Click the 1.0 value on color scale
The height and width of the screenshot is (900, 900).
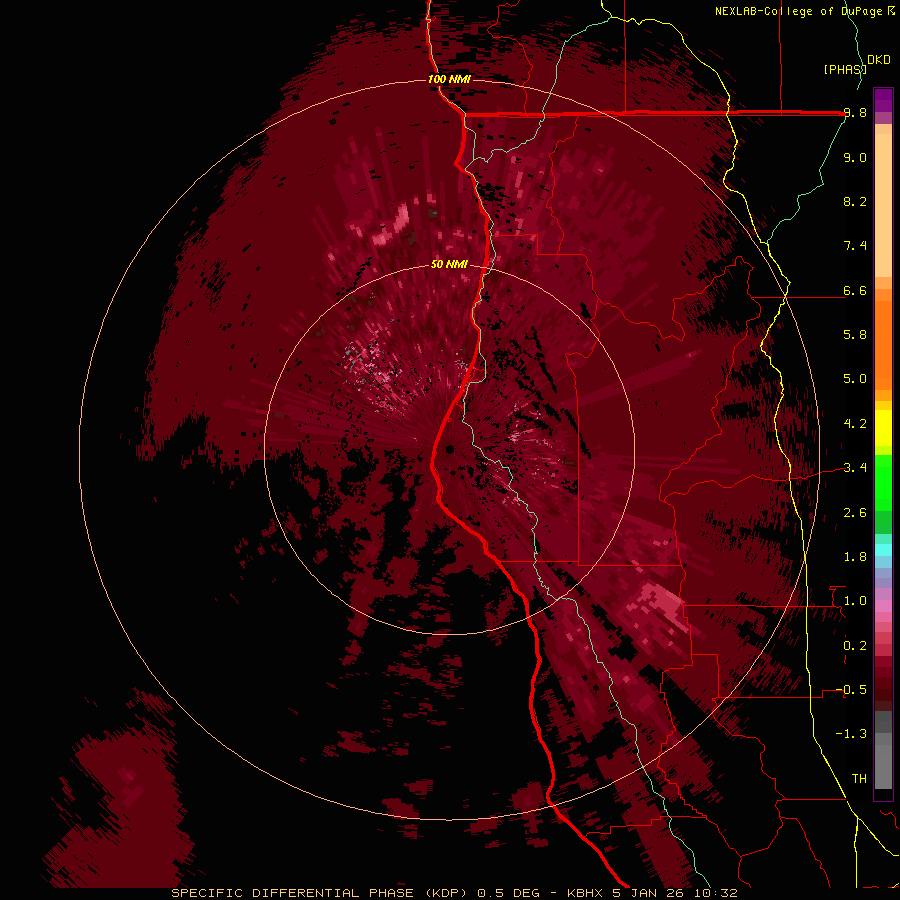click(855, 601)
